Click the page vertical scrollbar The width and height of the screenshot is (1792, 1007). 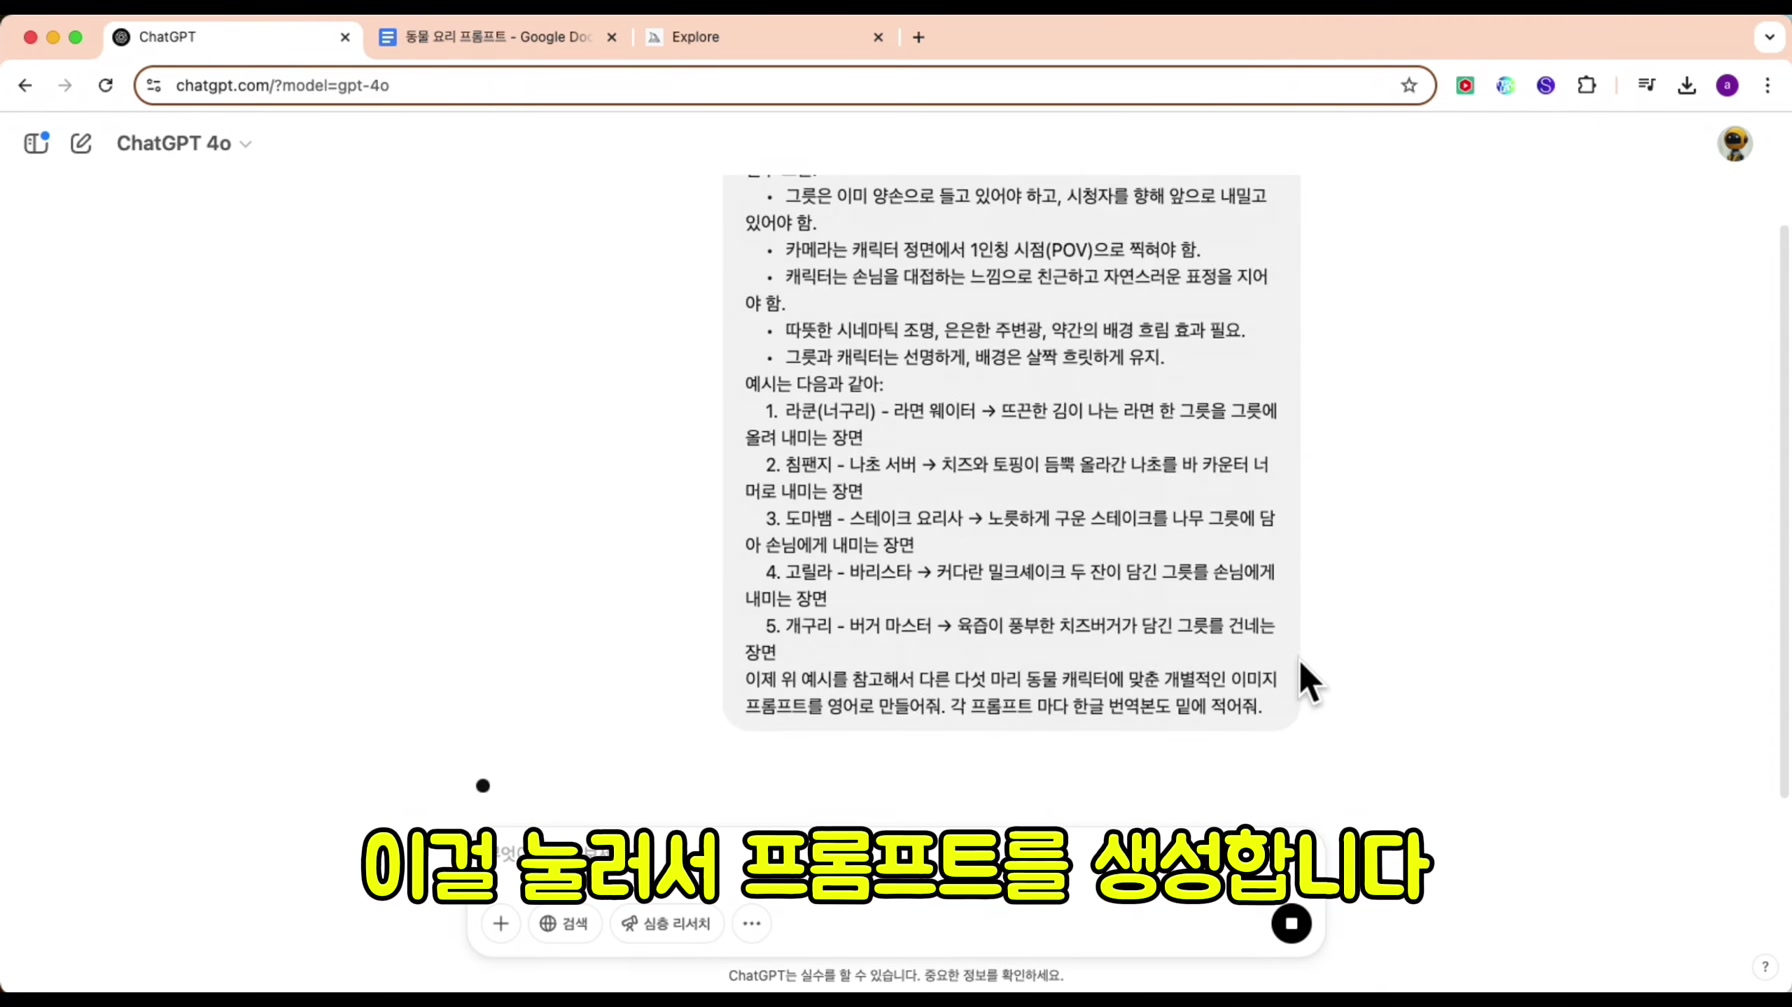pos(1784,510)
